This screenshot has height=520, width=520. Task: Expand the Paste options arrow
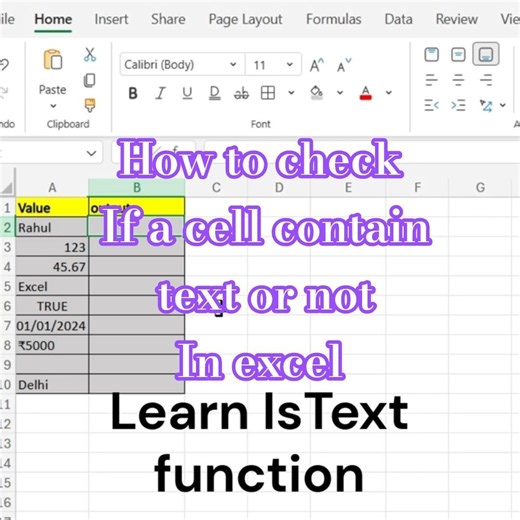53,106
